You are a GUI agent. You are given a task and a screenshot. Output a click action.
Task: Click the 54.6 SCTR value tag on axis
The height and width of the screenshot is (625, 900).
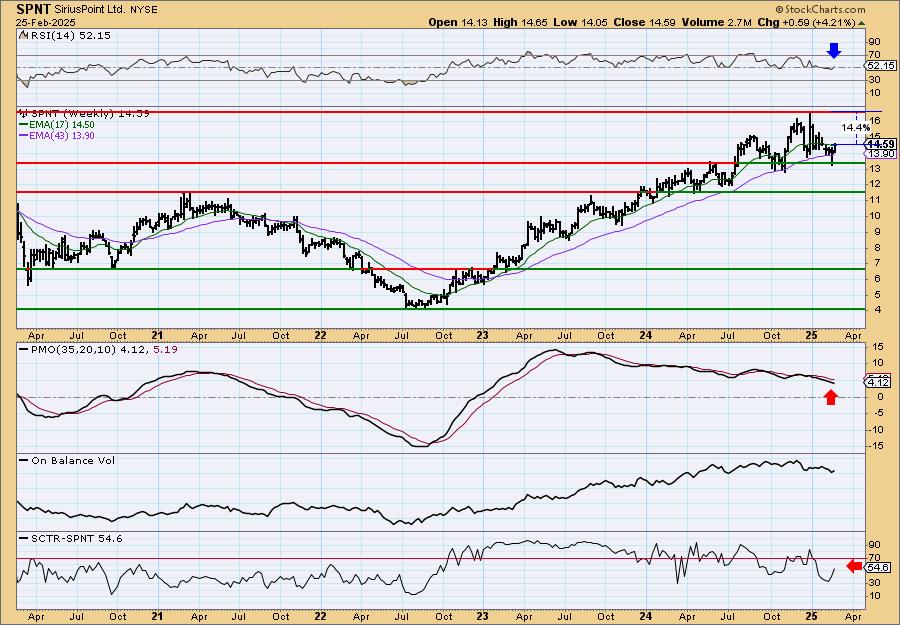coord(880,566)
